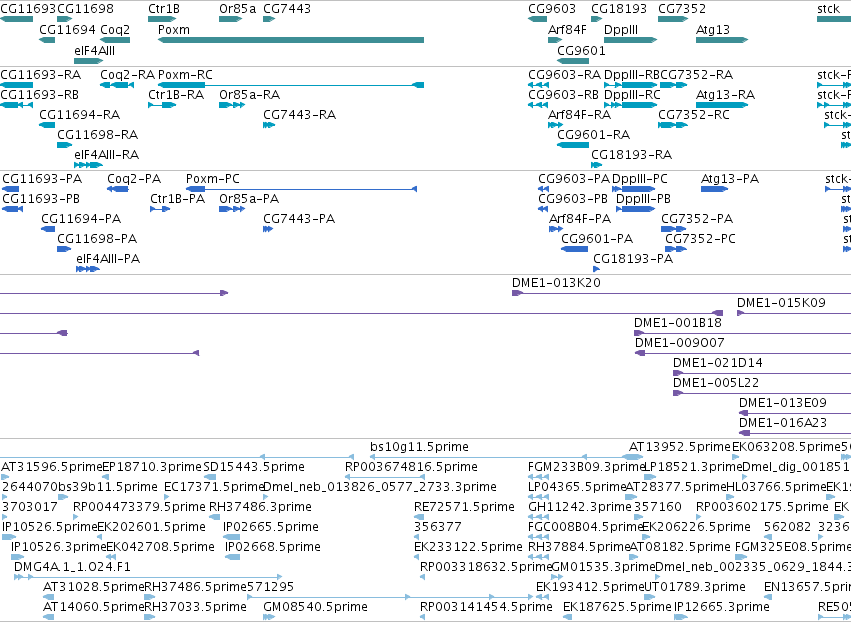This screenshot has width=851, height=622.
Task: Select the DME1-015K09 BAC clone
Action: coord(793,313)
